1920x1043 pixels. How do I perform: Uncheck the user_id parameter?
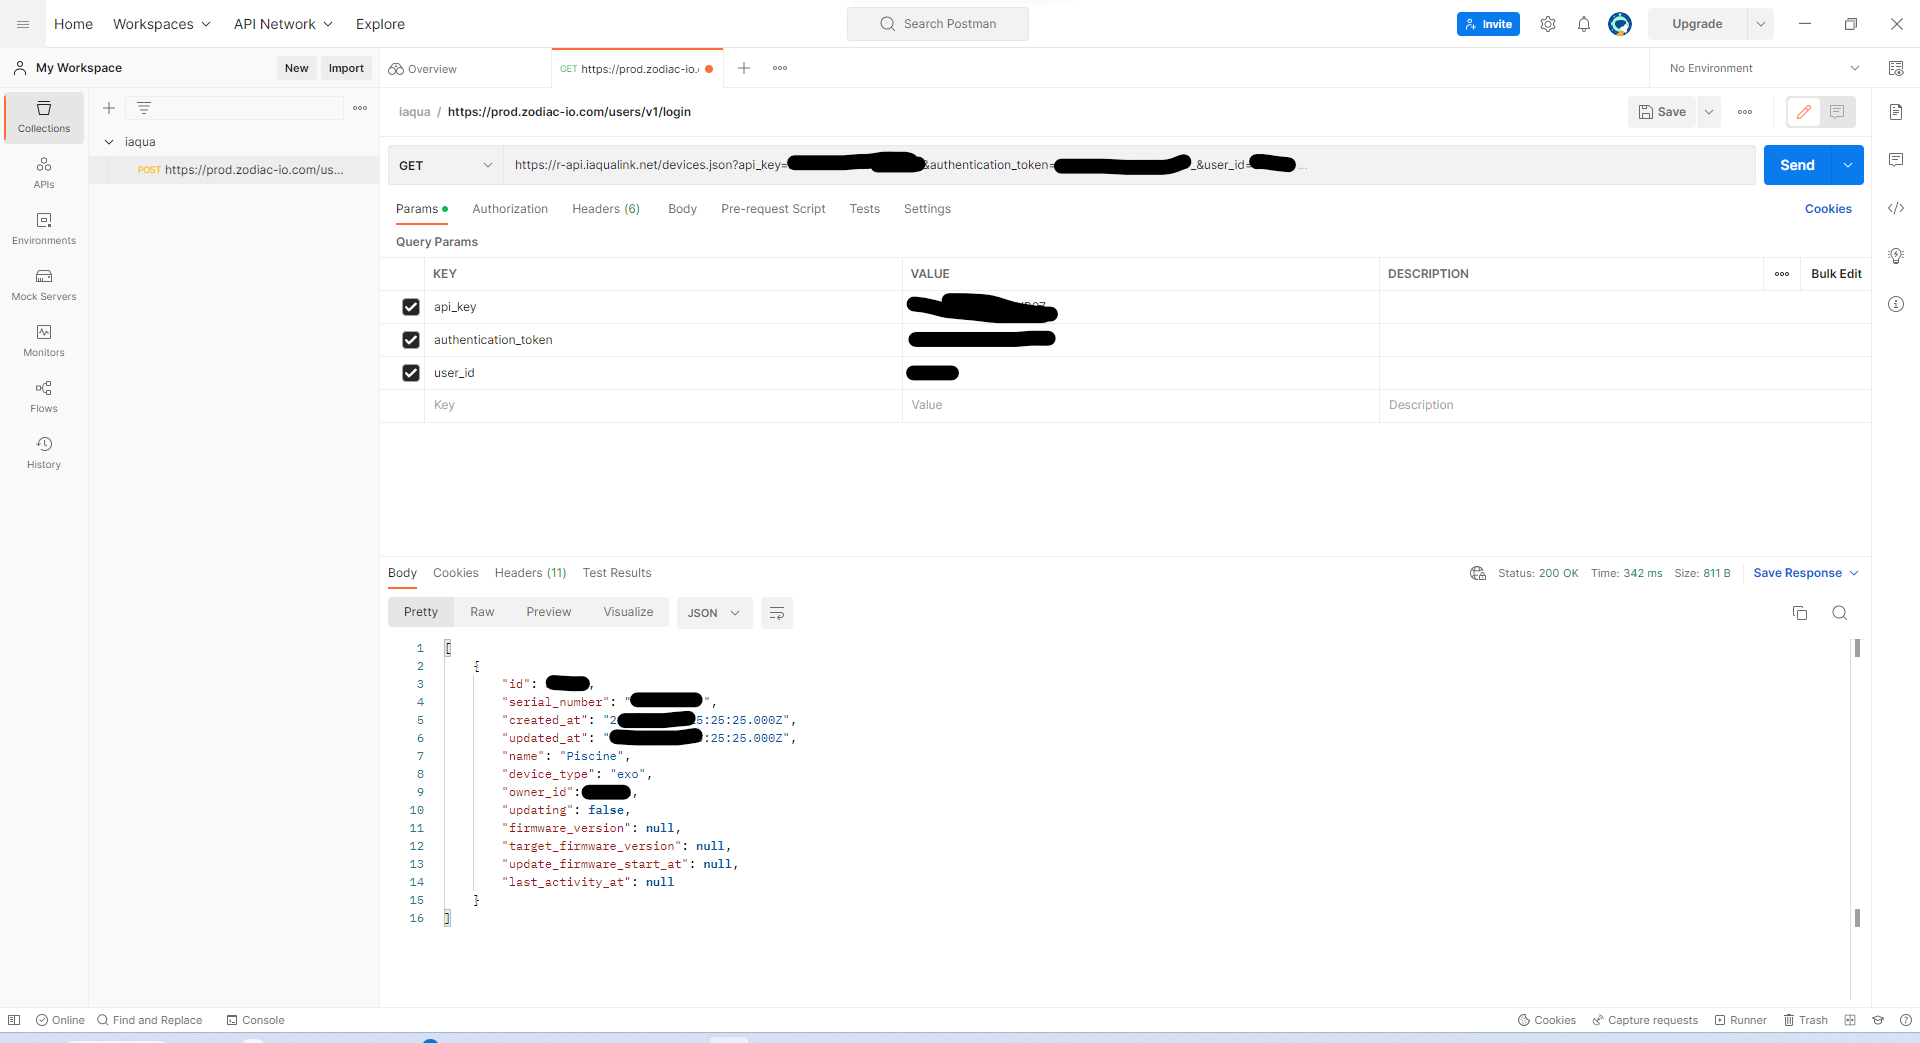coord(411,373)
